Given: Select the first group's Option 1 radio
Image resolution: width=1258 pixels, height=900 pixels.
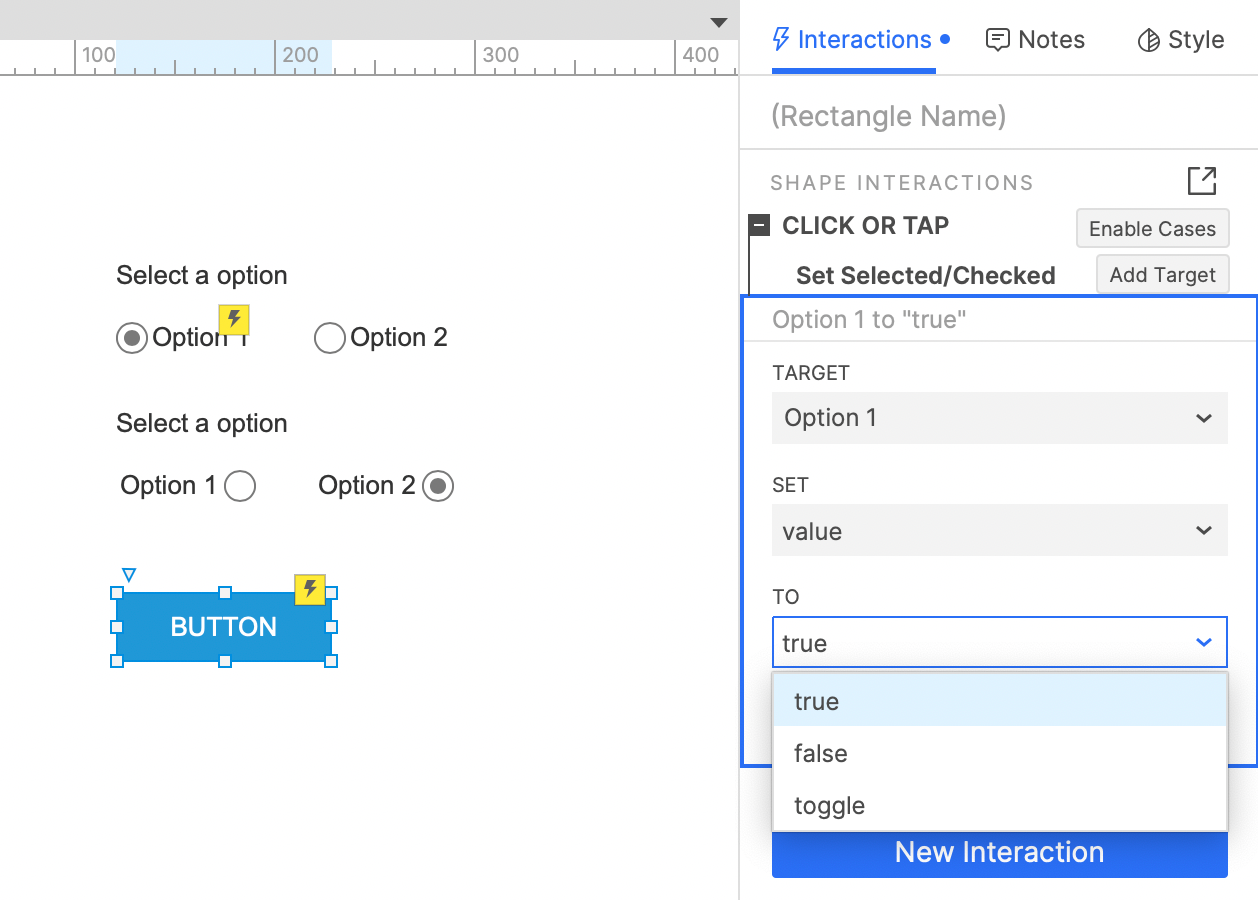Looking at the screenshot, I should 132,338.
